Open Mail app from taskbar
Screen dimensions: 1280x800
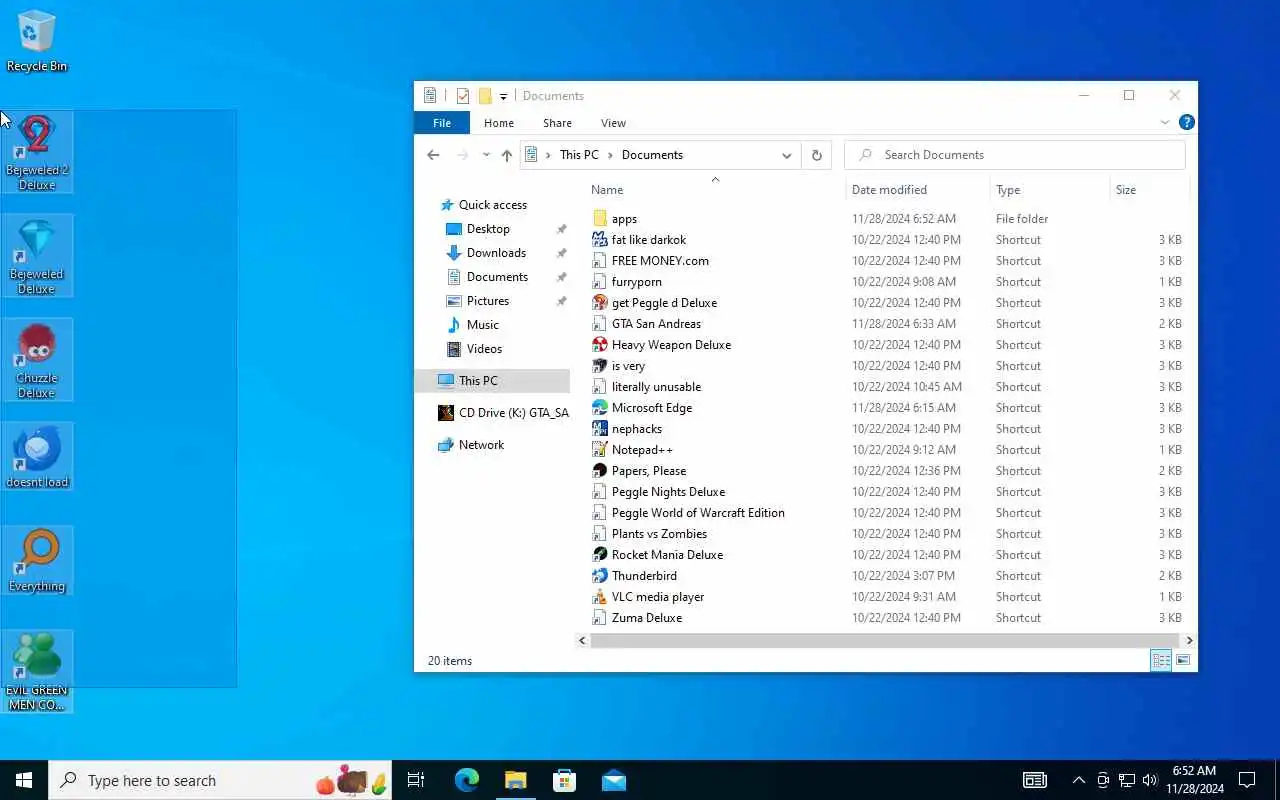click(614, 780)
